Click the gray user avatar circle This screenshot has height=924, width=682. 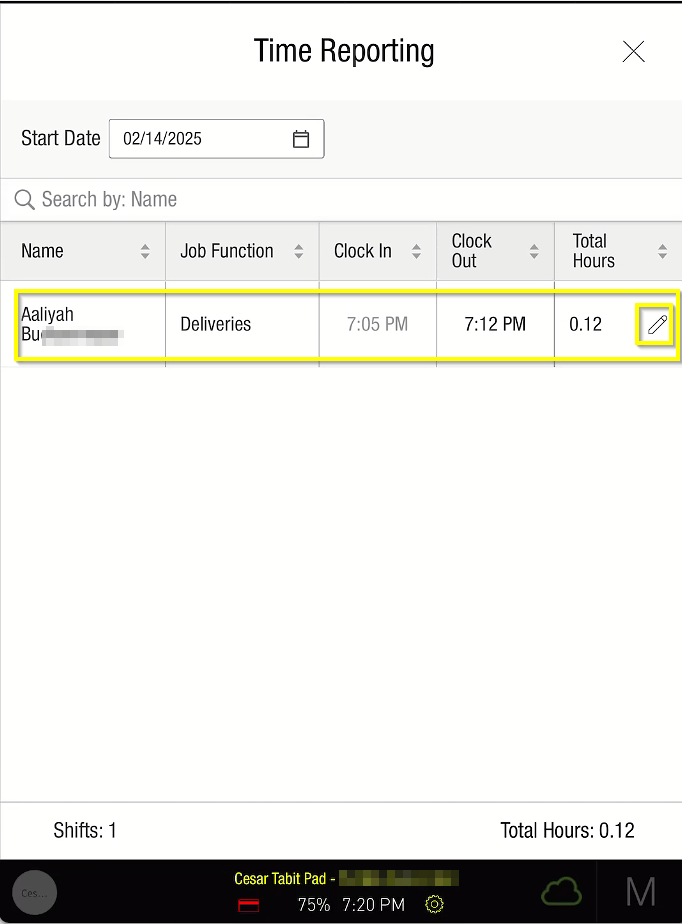click(34, 892)
